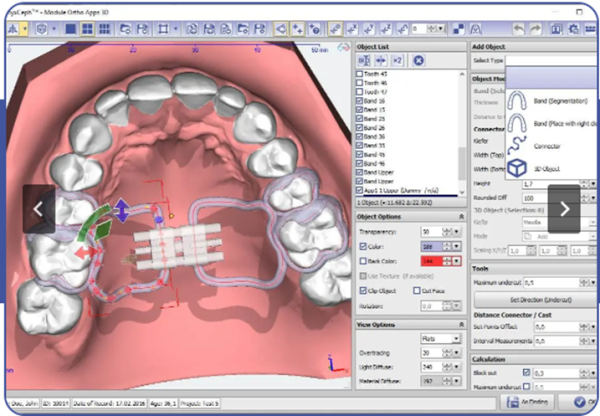Click the highlighted camera view icon
This screenshot has height=416, width=600.
280,29
